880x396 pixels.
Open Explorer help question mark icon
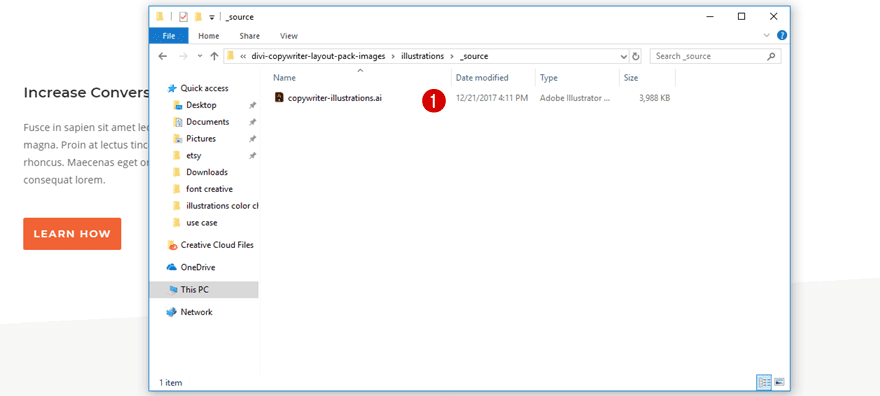click(x=781, y=35)
